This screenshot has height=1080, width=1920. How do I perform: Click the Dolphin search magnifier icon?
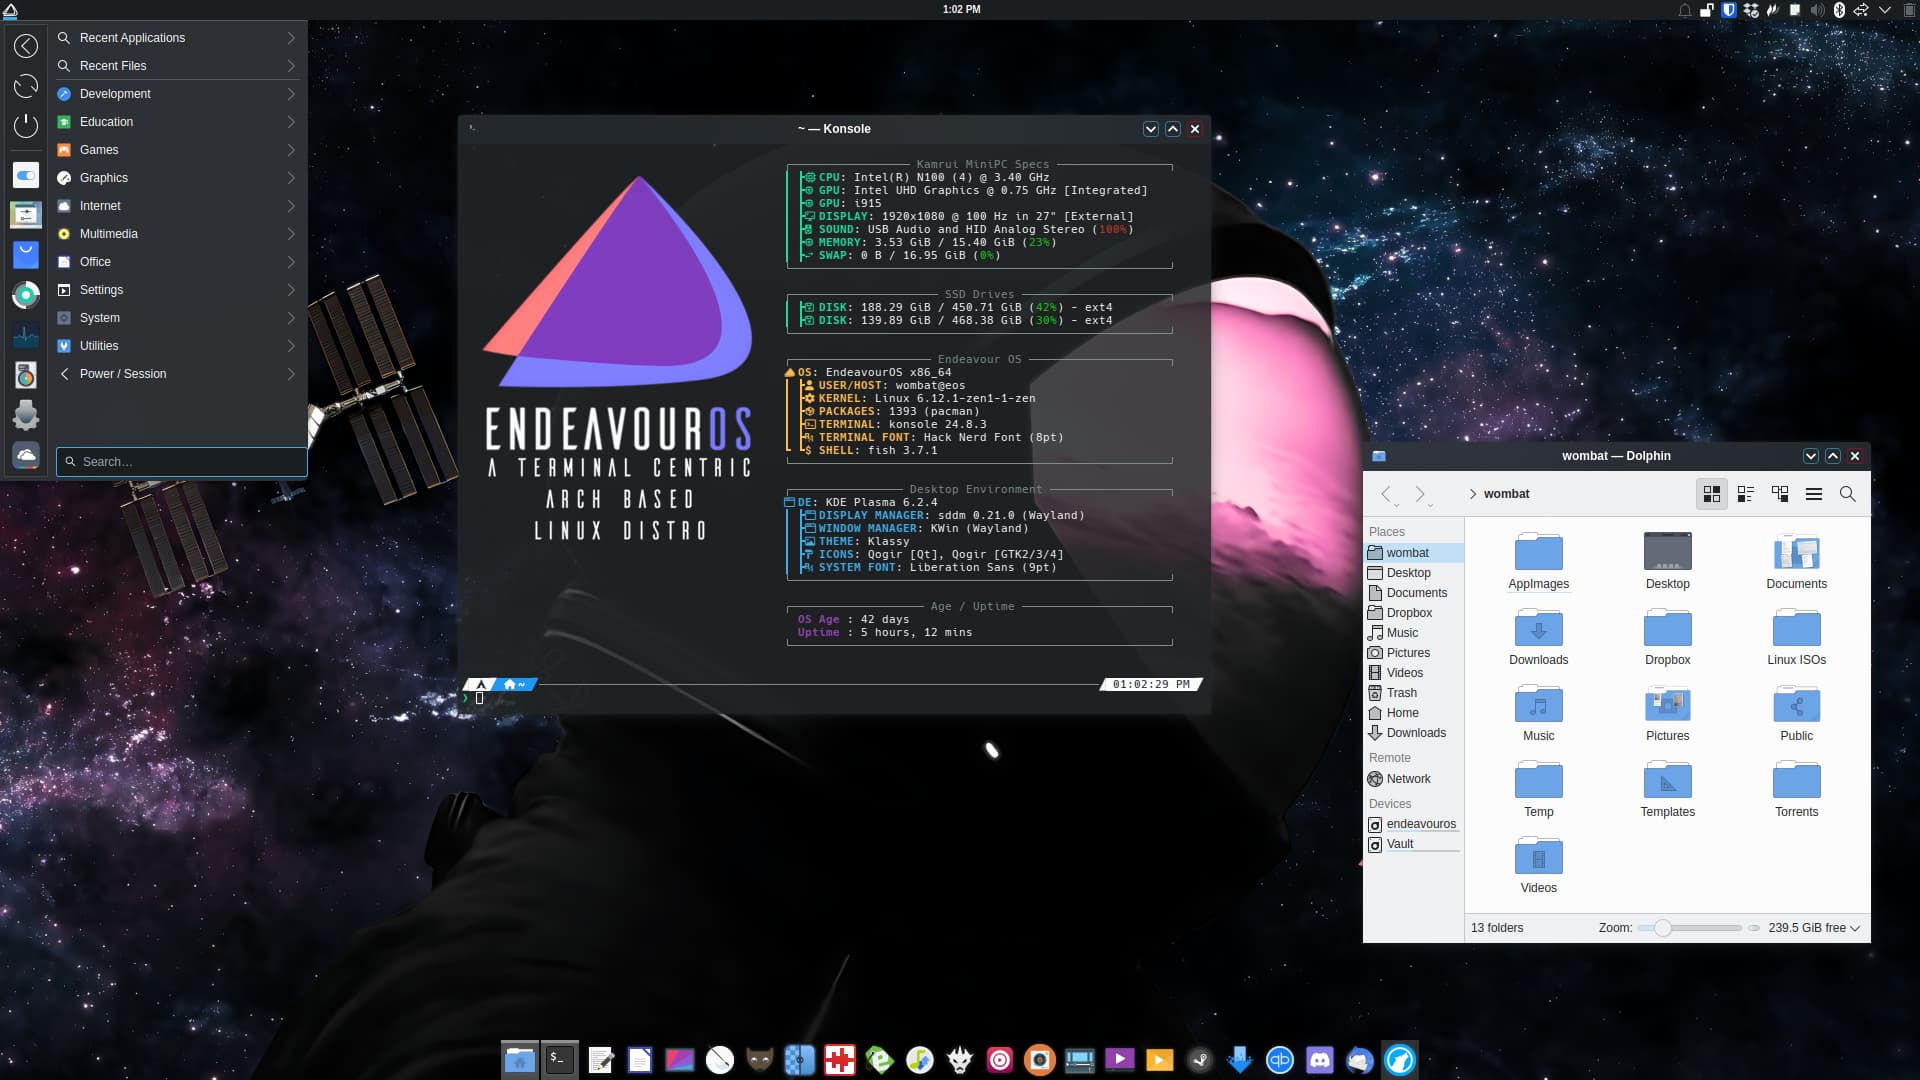(x=1848, y=494)
